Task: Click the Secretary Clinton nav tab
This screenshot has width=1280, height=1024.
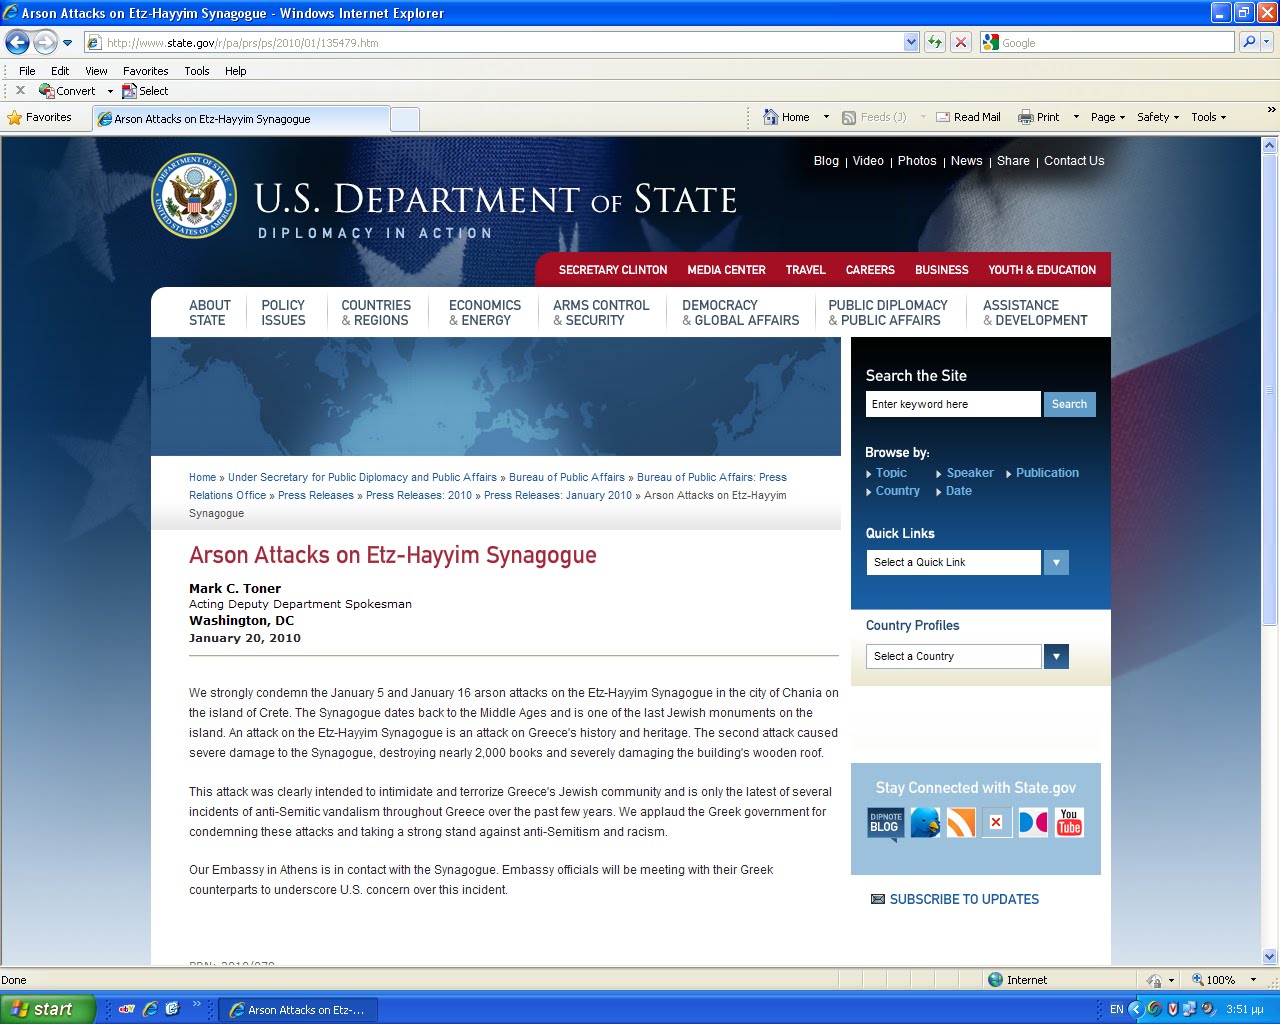Action: click(613, 270)
